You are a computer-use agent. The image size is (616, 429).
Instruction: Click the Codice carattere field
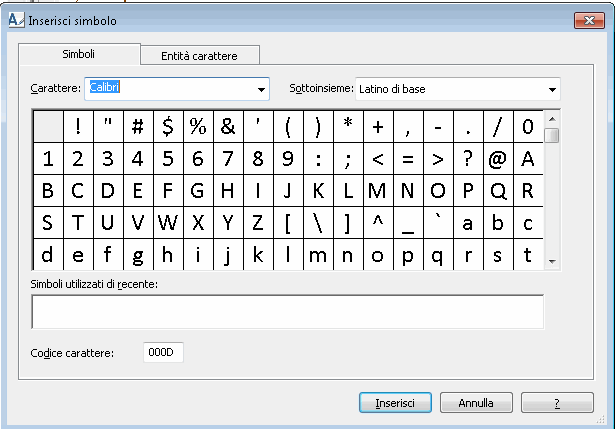(x=163, y=352)
